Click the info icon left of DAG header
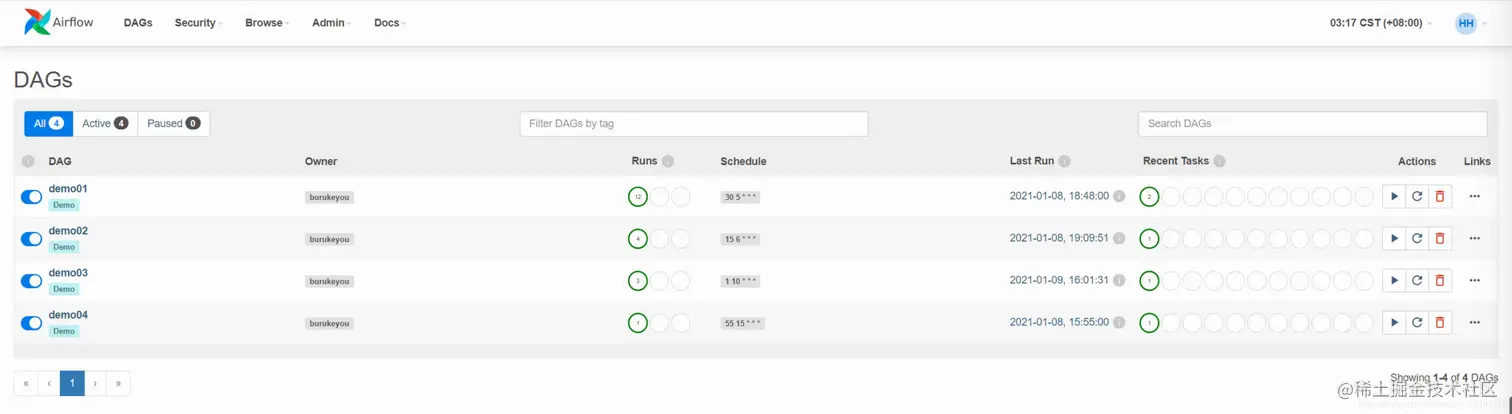The image size is (1512, 414). click(28, 161)
